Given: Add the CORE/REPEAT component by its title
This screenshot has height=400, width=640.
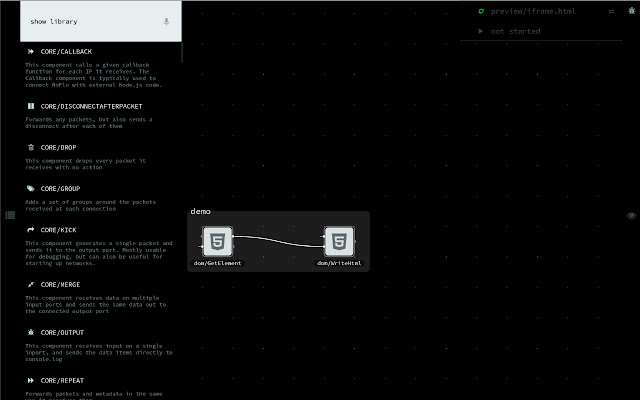Looking at the screenshot, I should (62, 380).
